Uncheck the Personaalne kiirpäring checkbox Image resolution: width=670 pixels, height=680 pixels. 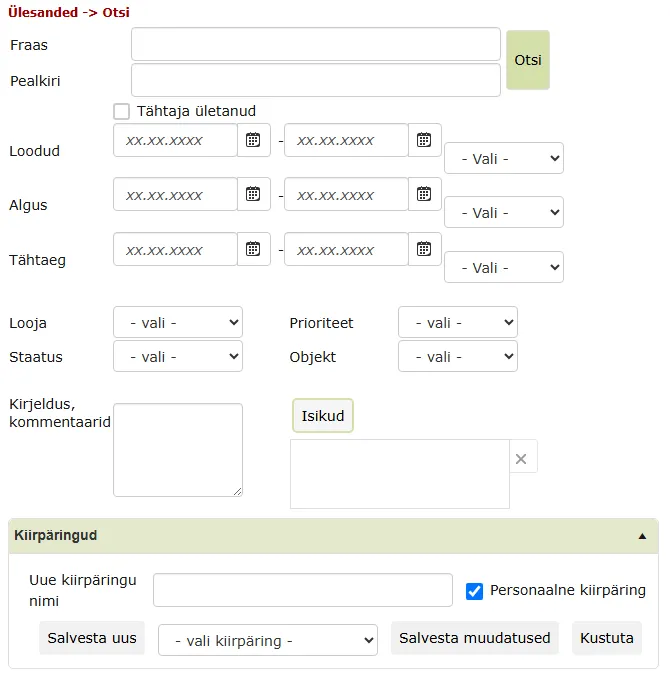point(474,591)
